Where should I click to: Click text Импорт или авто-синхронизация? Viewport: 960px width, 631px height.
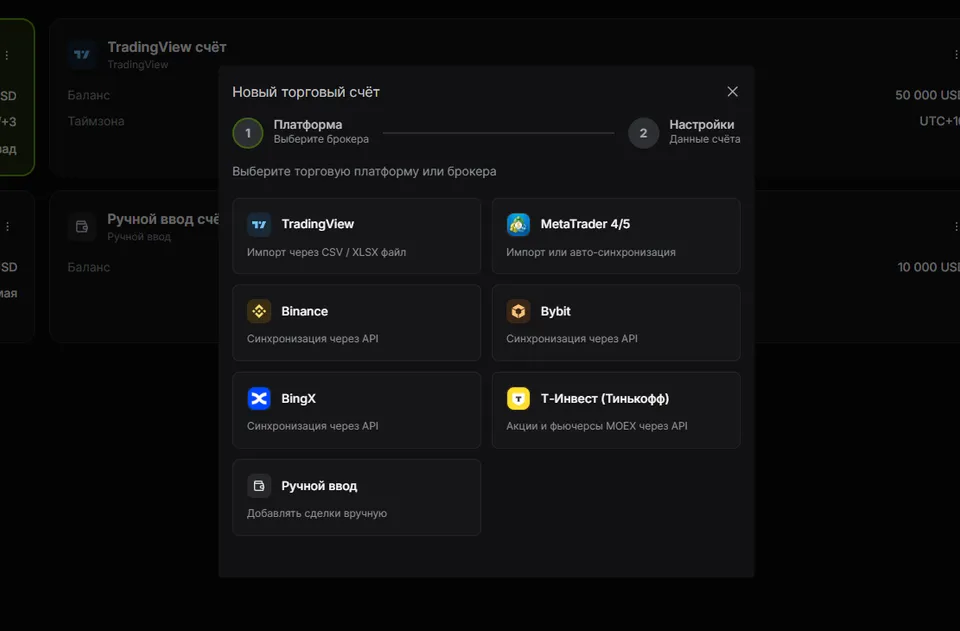(x=591, y=252)
